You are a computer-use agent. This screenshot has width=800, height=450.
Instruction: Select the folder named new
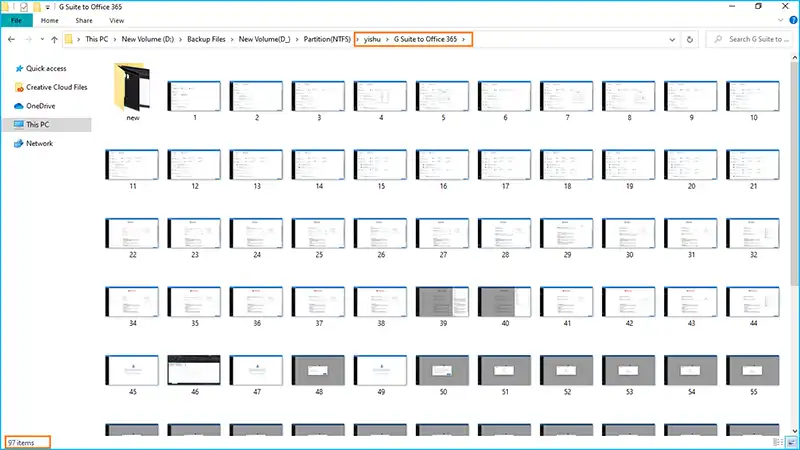tap(133, 92)
